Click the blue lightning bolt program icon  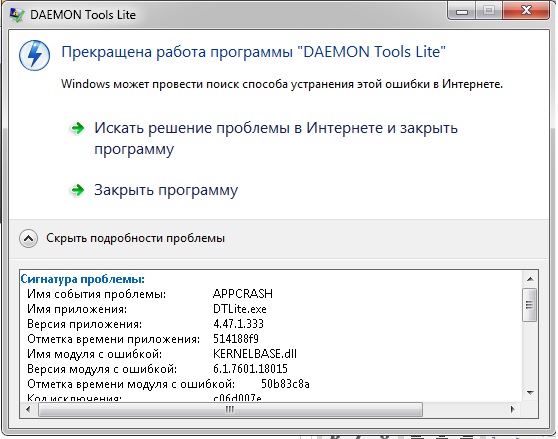35,55
